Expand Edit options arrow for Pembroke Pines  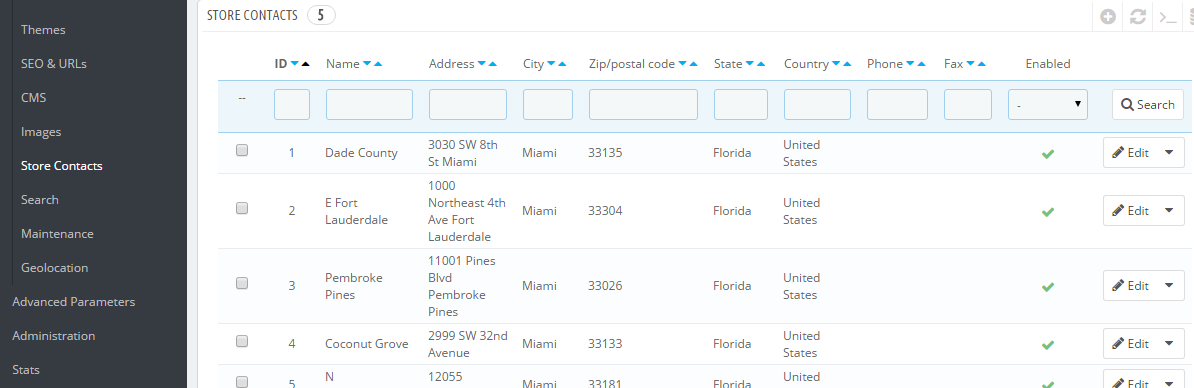(x=1170, y=286)
